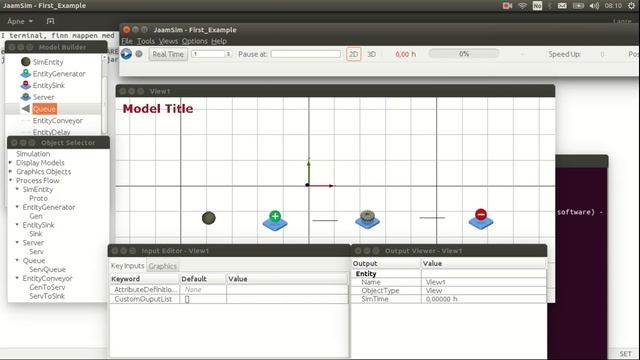The width and height of the screenshot is (640, 360).
Task: Adjust the real time factor stepper
Action: pyautogui.click(x=229, y=54)
